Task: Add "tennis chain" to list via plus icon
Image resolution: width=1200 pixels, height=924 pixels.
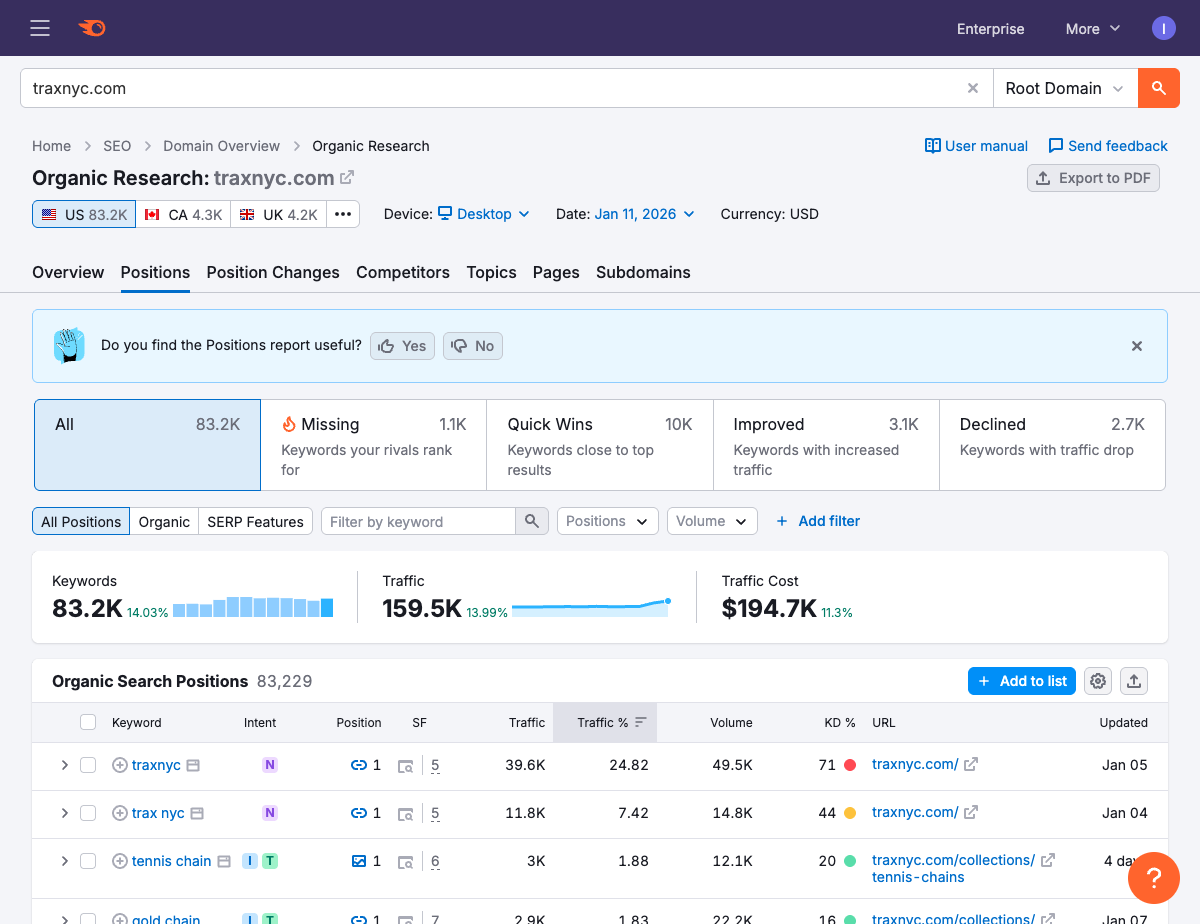Action: click(121, 861)
